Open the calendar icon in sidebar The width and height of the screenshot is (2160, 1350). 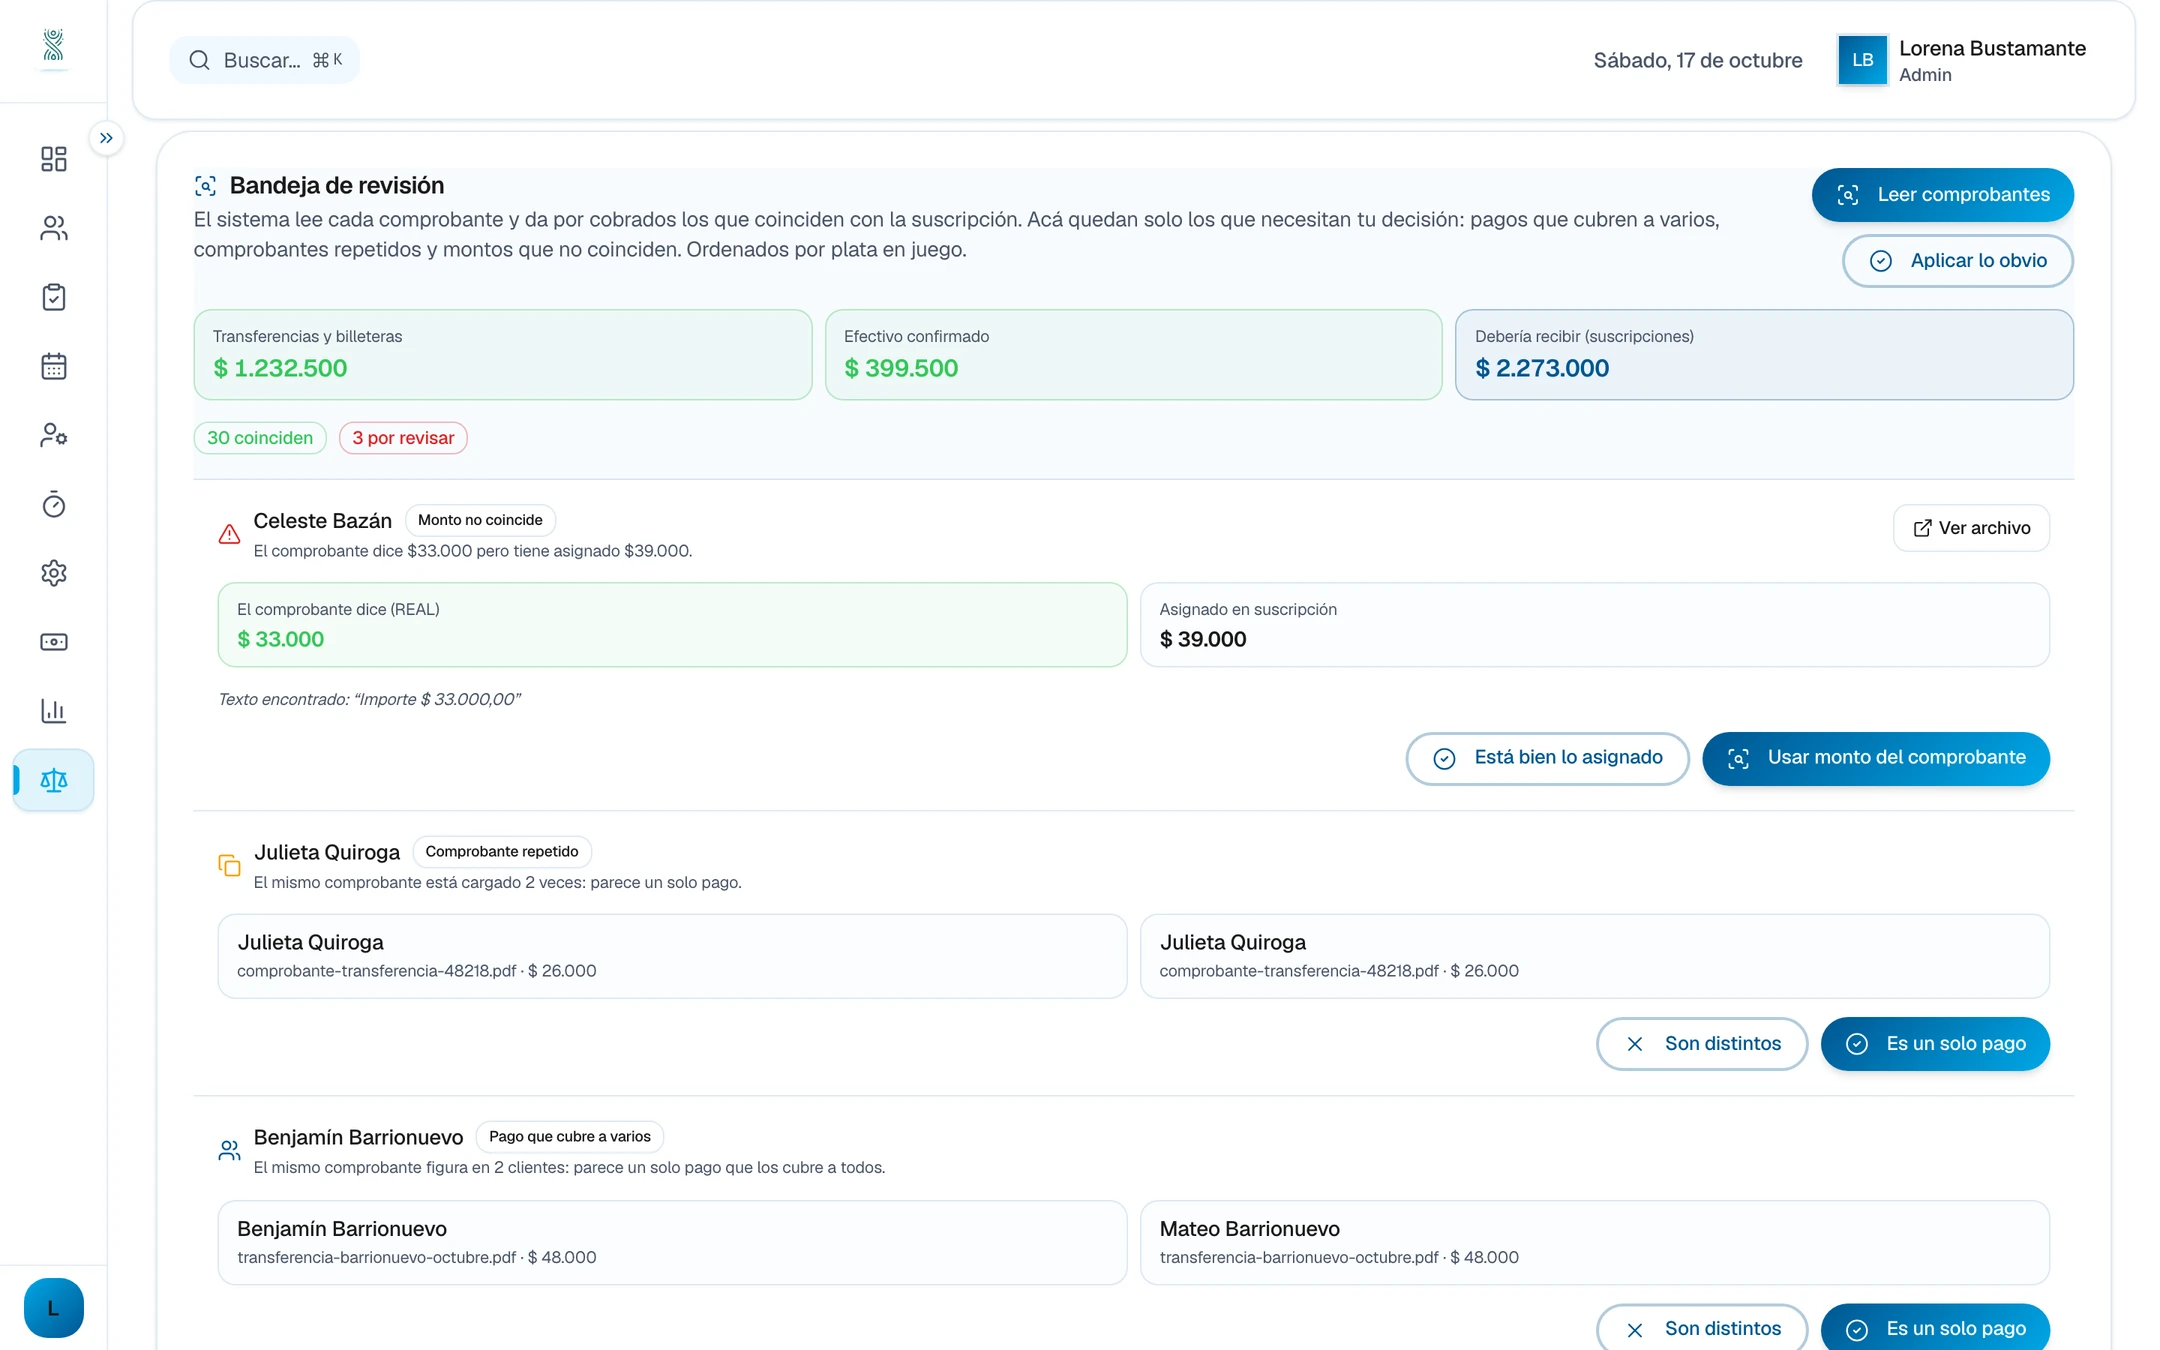click(x=54, y=366)
